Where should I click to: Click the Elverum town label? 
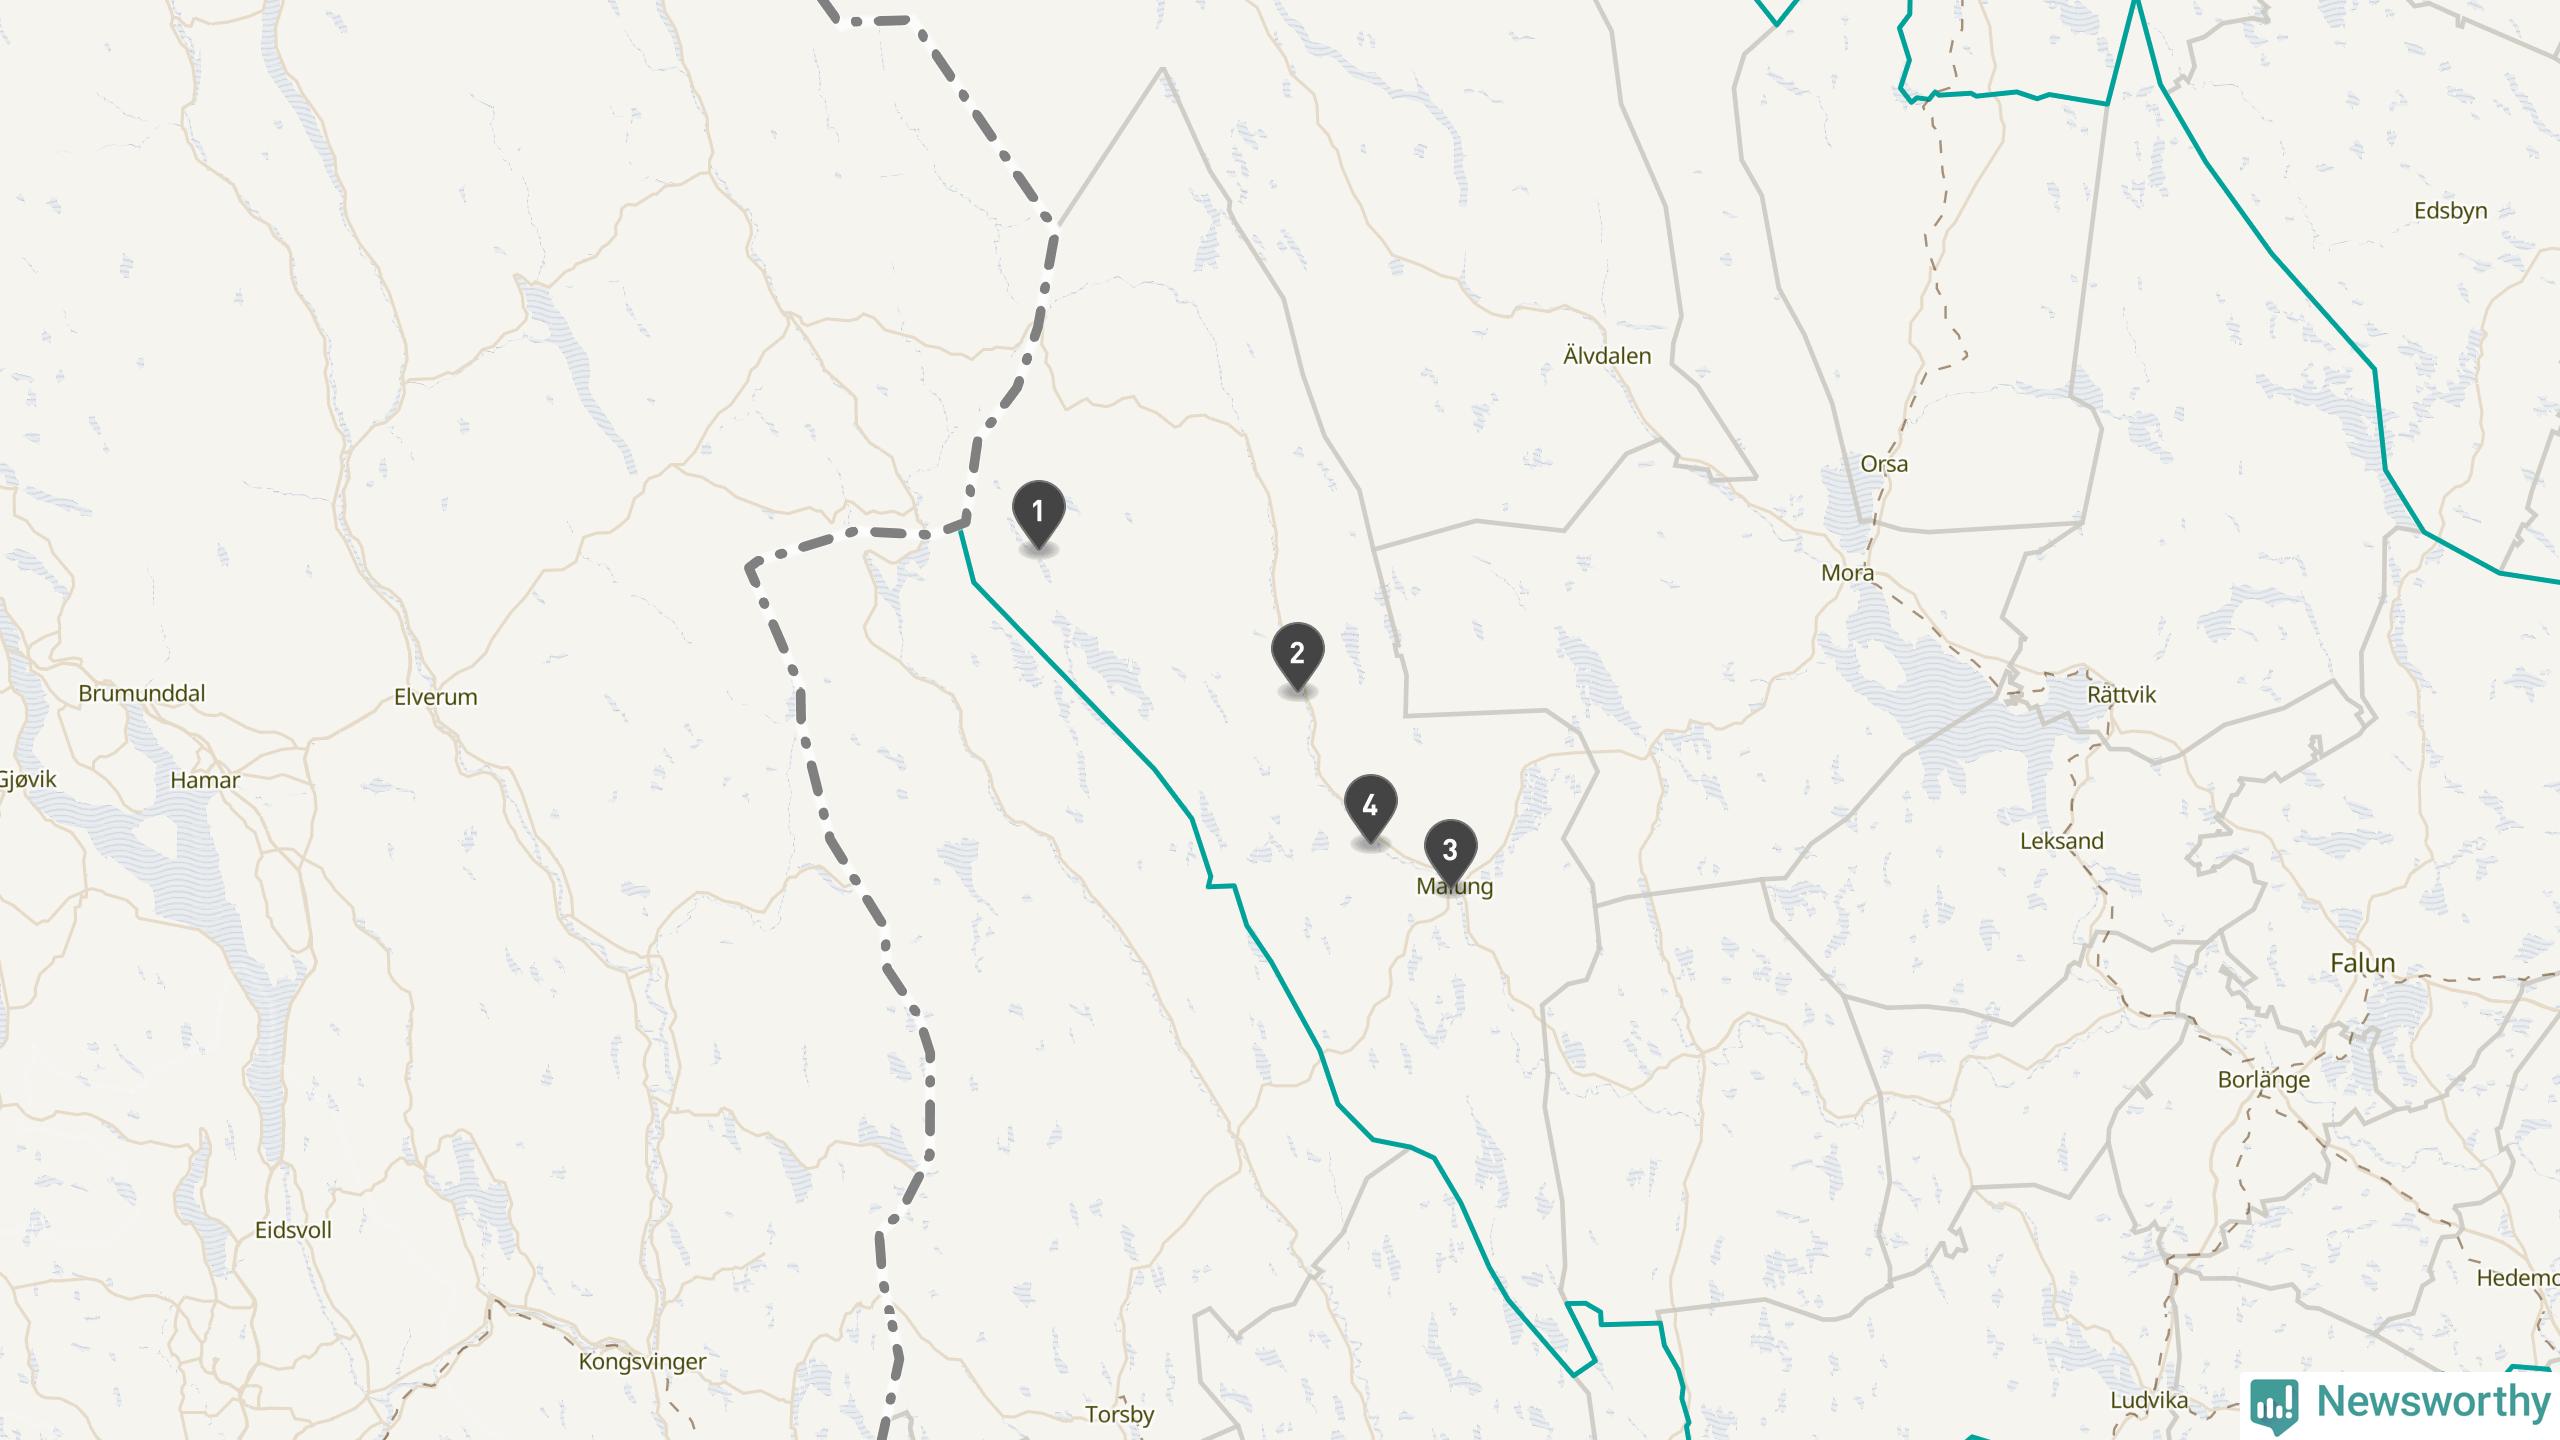[435, 697]
